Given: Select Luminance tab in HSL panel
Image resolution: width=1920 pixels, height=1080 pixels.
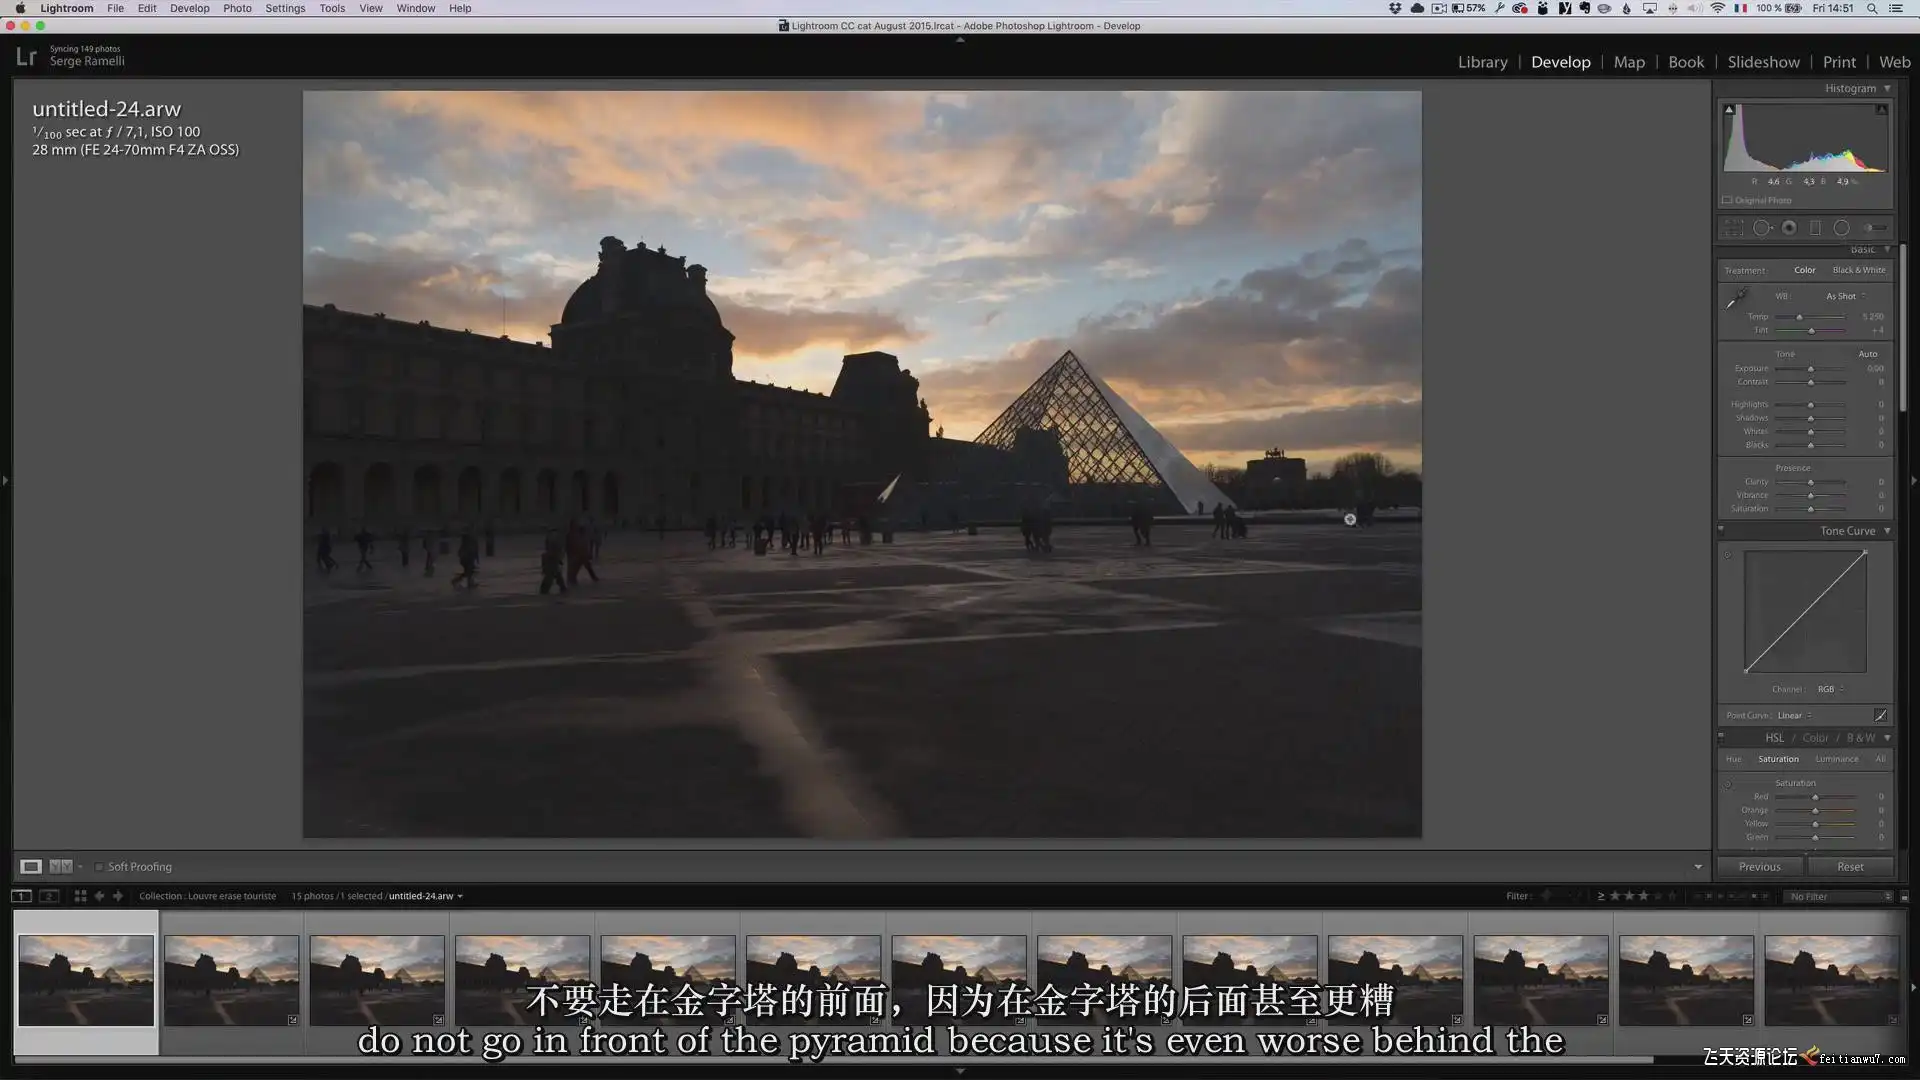Looking at the screenshot, I should pos(1836,759).
